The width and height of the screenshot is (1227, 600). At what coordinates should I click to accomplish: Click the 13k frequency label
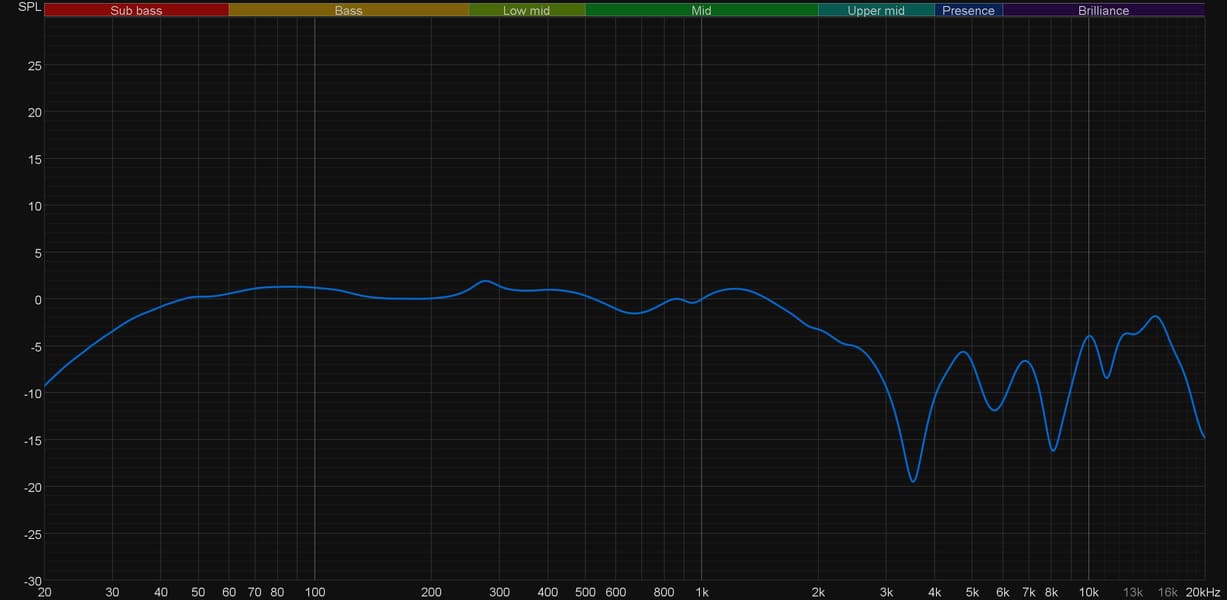tap(1133, 593)
